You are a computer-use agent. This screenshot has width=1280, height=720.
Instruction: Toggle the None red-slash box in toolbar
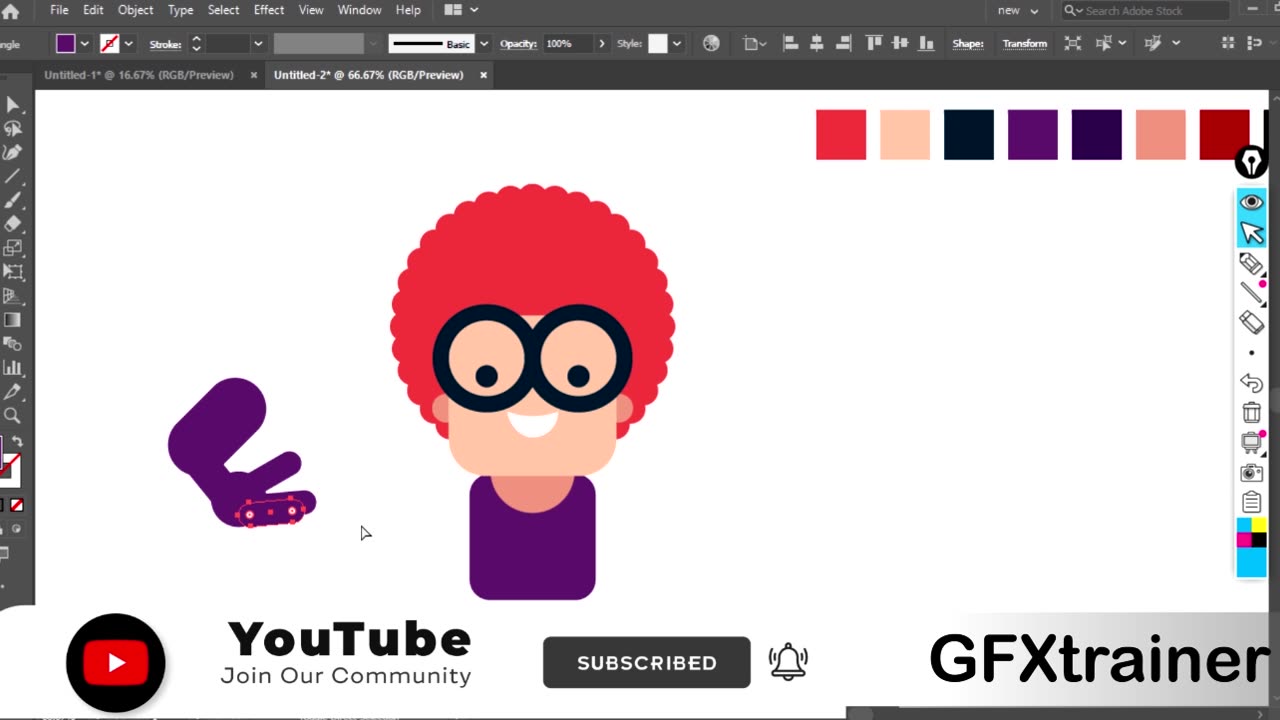(x=16, y=505)
